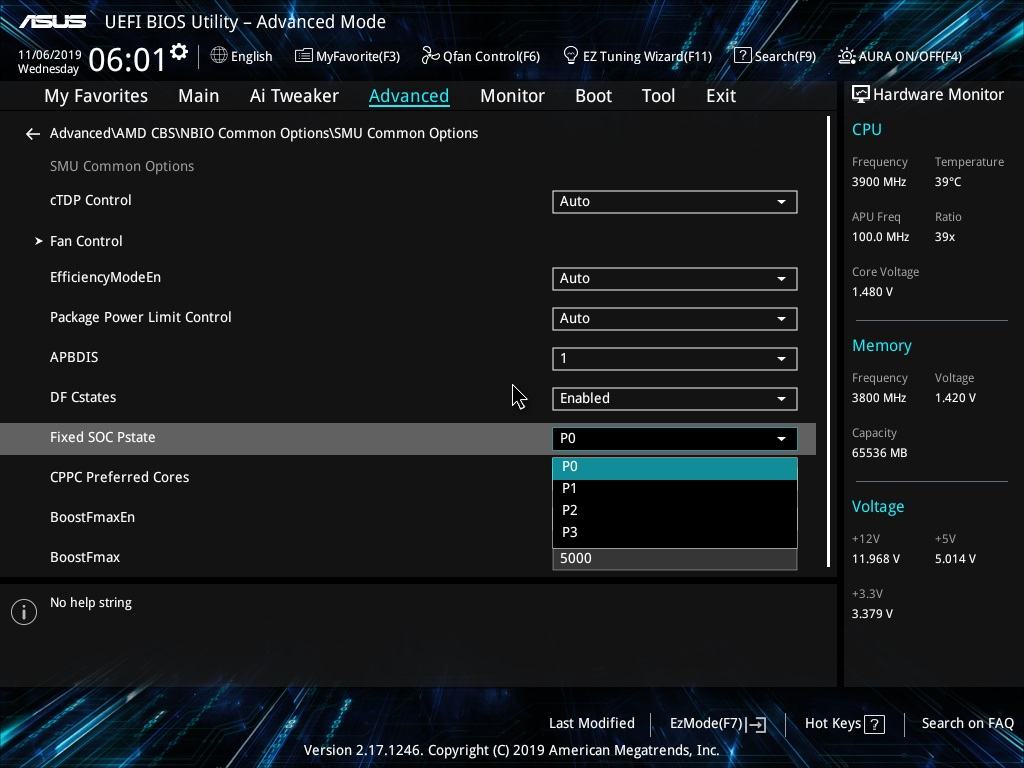Click the ASUS logo
Image resolution: width=1024 pixels, height=768 pixels.
(x=52, y=22)
